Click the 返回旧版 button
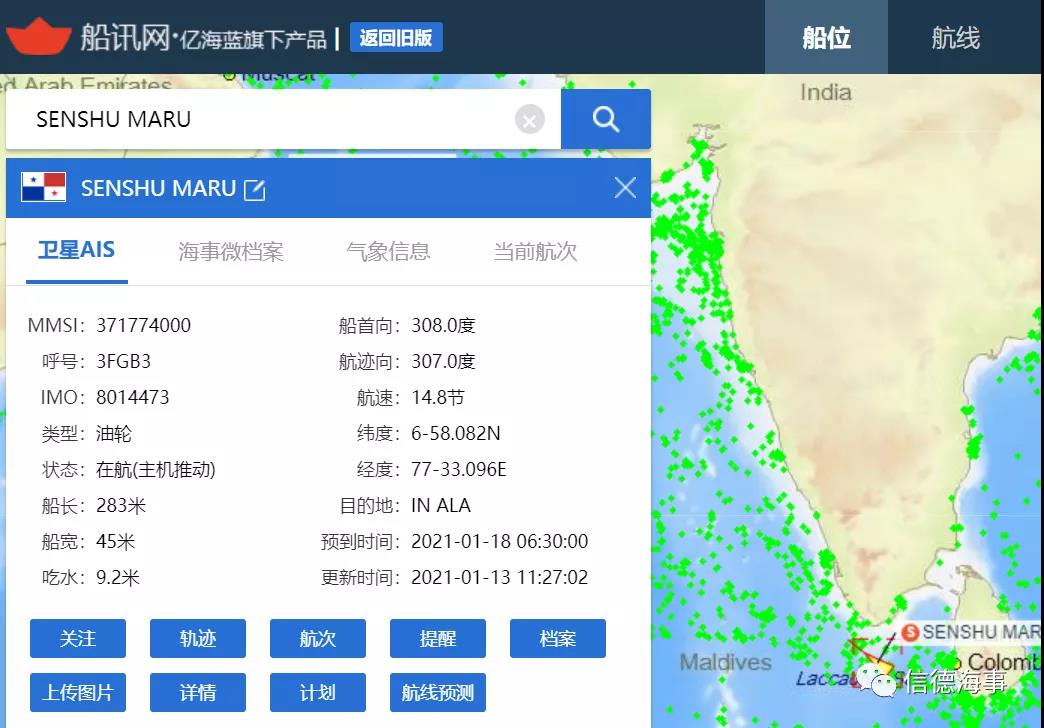The height and width of the screenshot is (728, 1044). (396, 37)
